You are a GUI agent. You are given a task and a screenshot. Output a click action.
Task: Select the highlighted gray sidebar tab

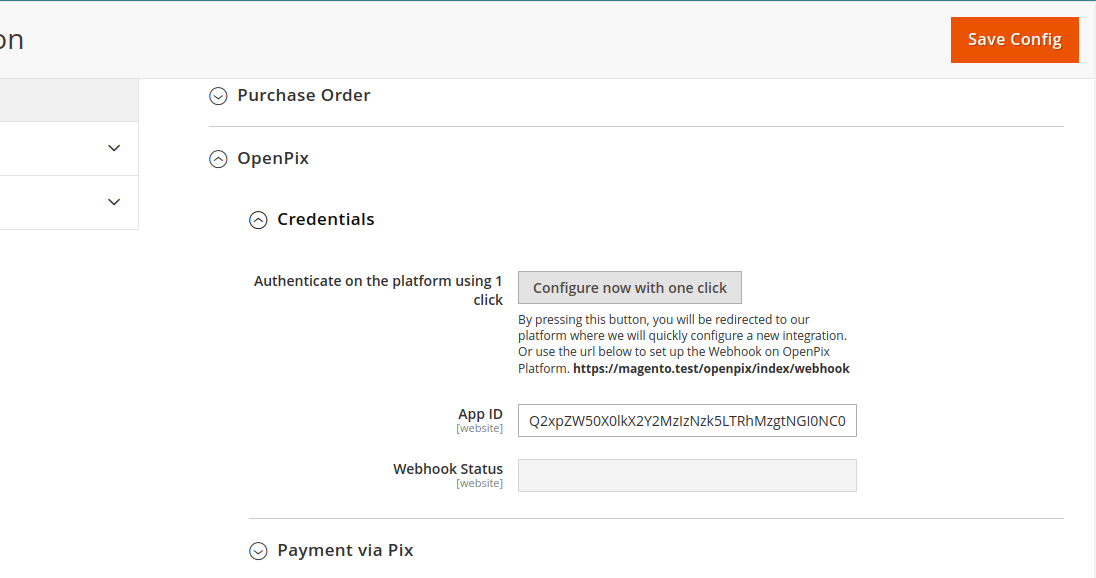(68, 101)
